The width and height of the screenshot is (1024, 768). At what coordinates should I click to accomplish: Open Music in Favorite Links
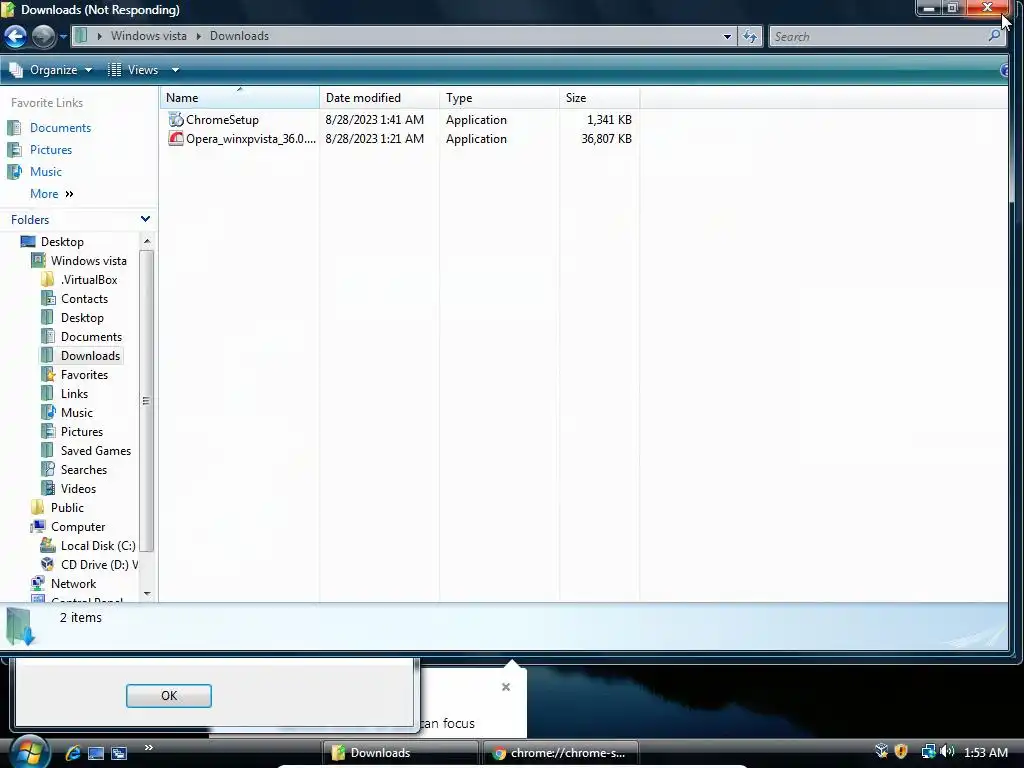pos(46,172)
